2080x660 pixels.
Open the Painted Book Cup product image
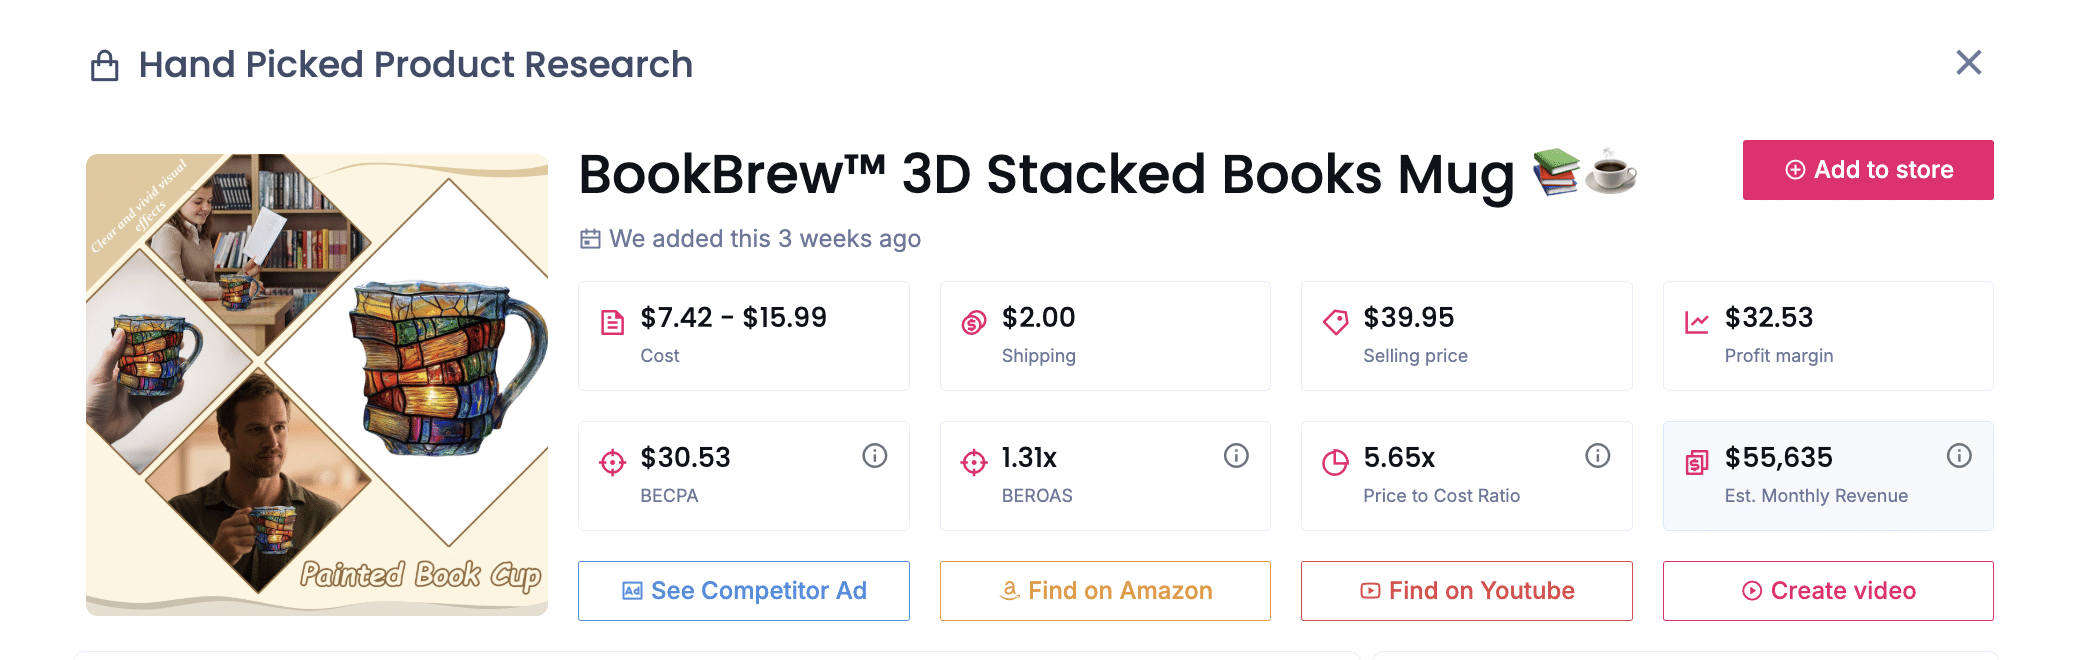317,385
